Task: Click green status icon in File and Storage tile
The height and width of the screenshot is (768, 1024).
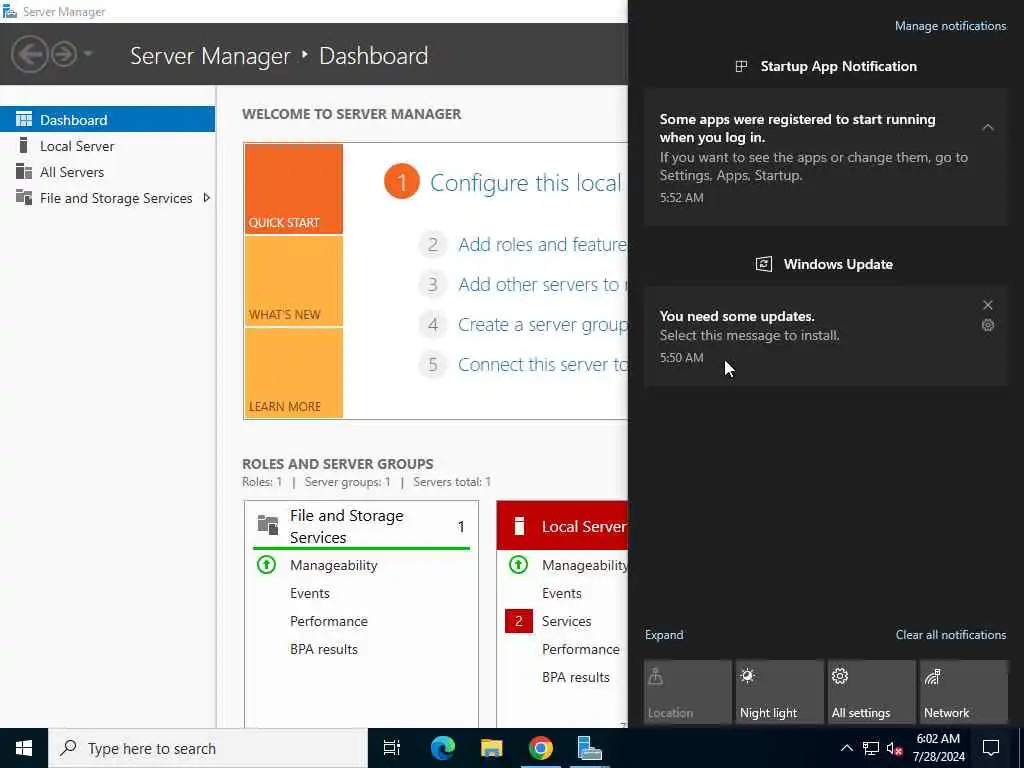Action: (x=266, y=564)
